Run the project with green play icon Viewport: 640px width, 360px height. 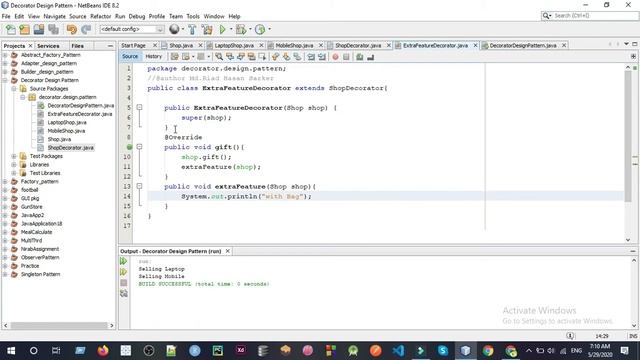coord(222,29)
